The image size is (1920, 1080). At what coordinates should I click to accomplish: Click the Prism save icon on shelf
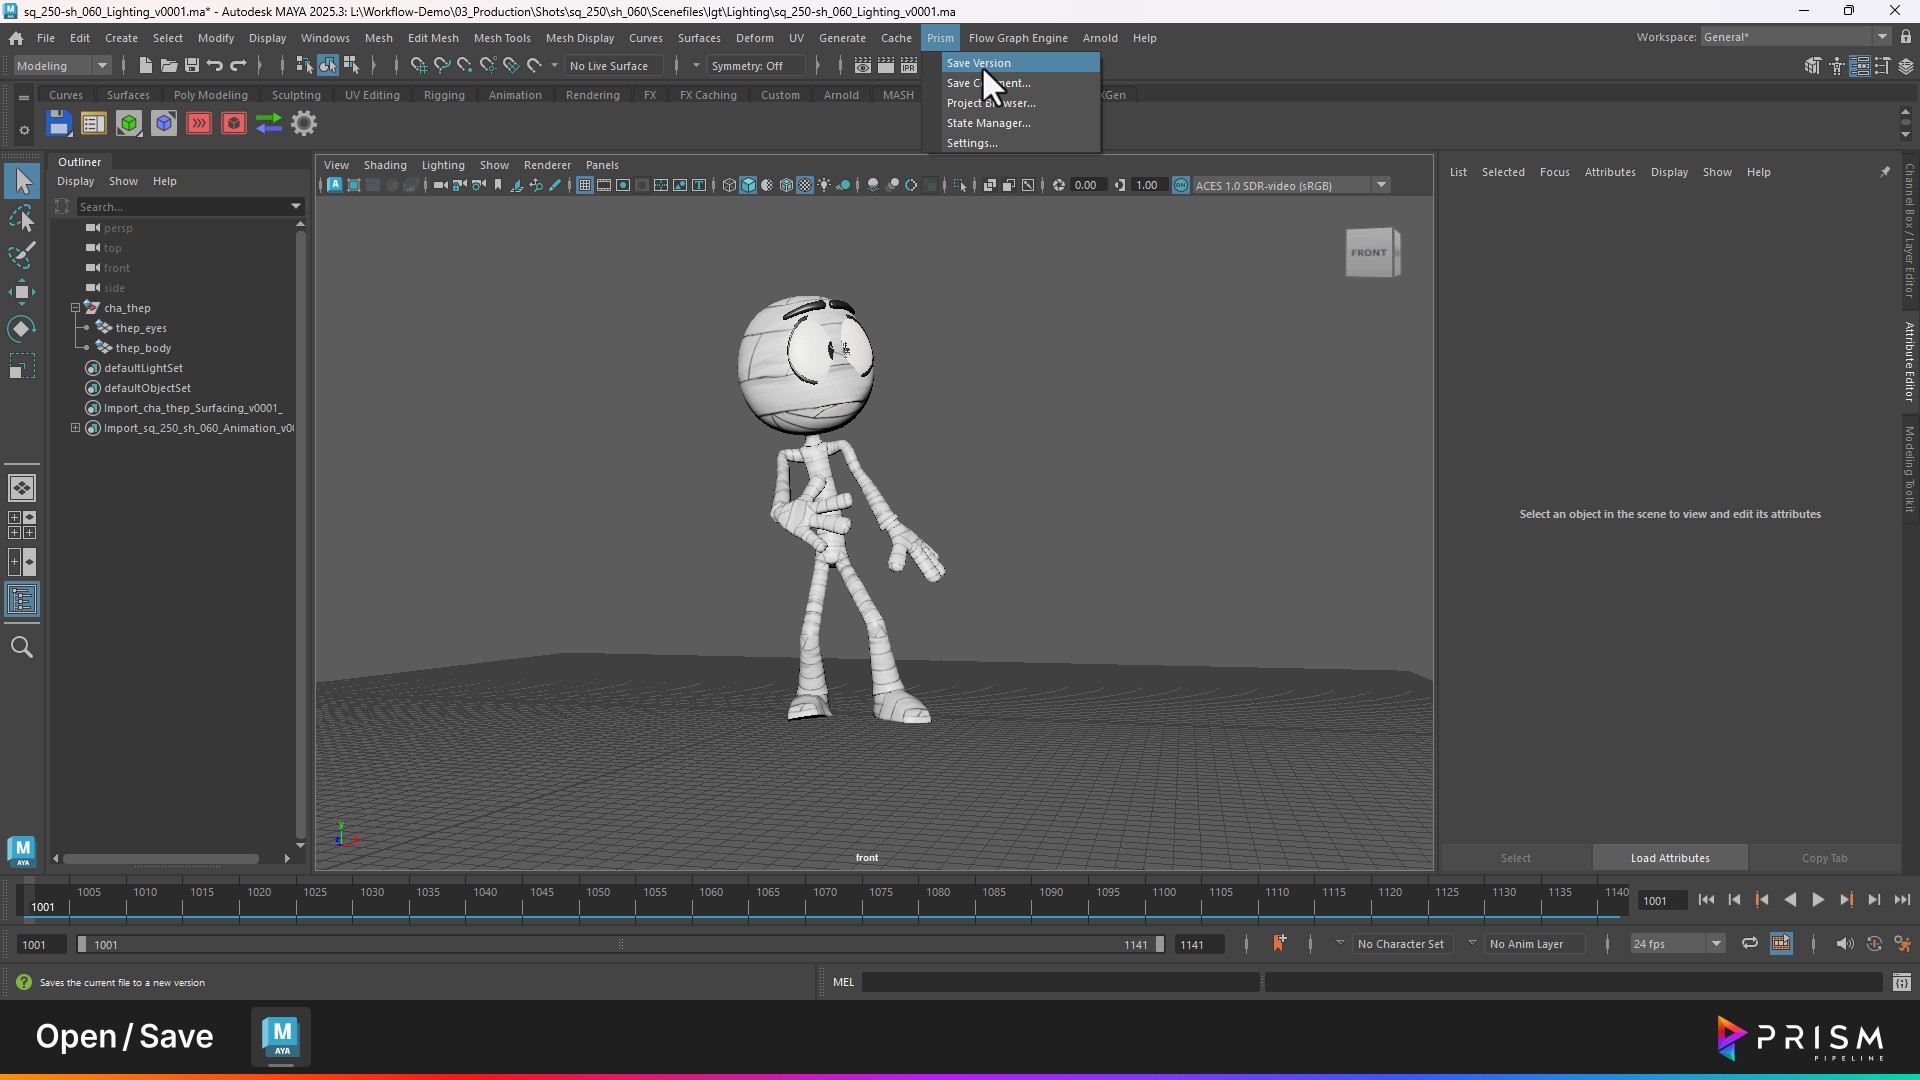tap(59, 124)
